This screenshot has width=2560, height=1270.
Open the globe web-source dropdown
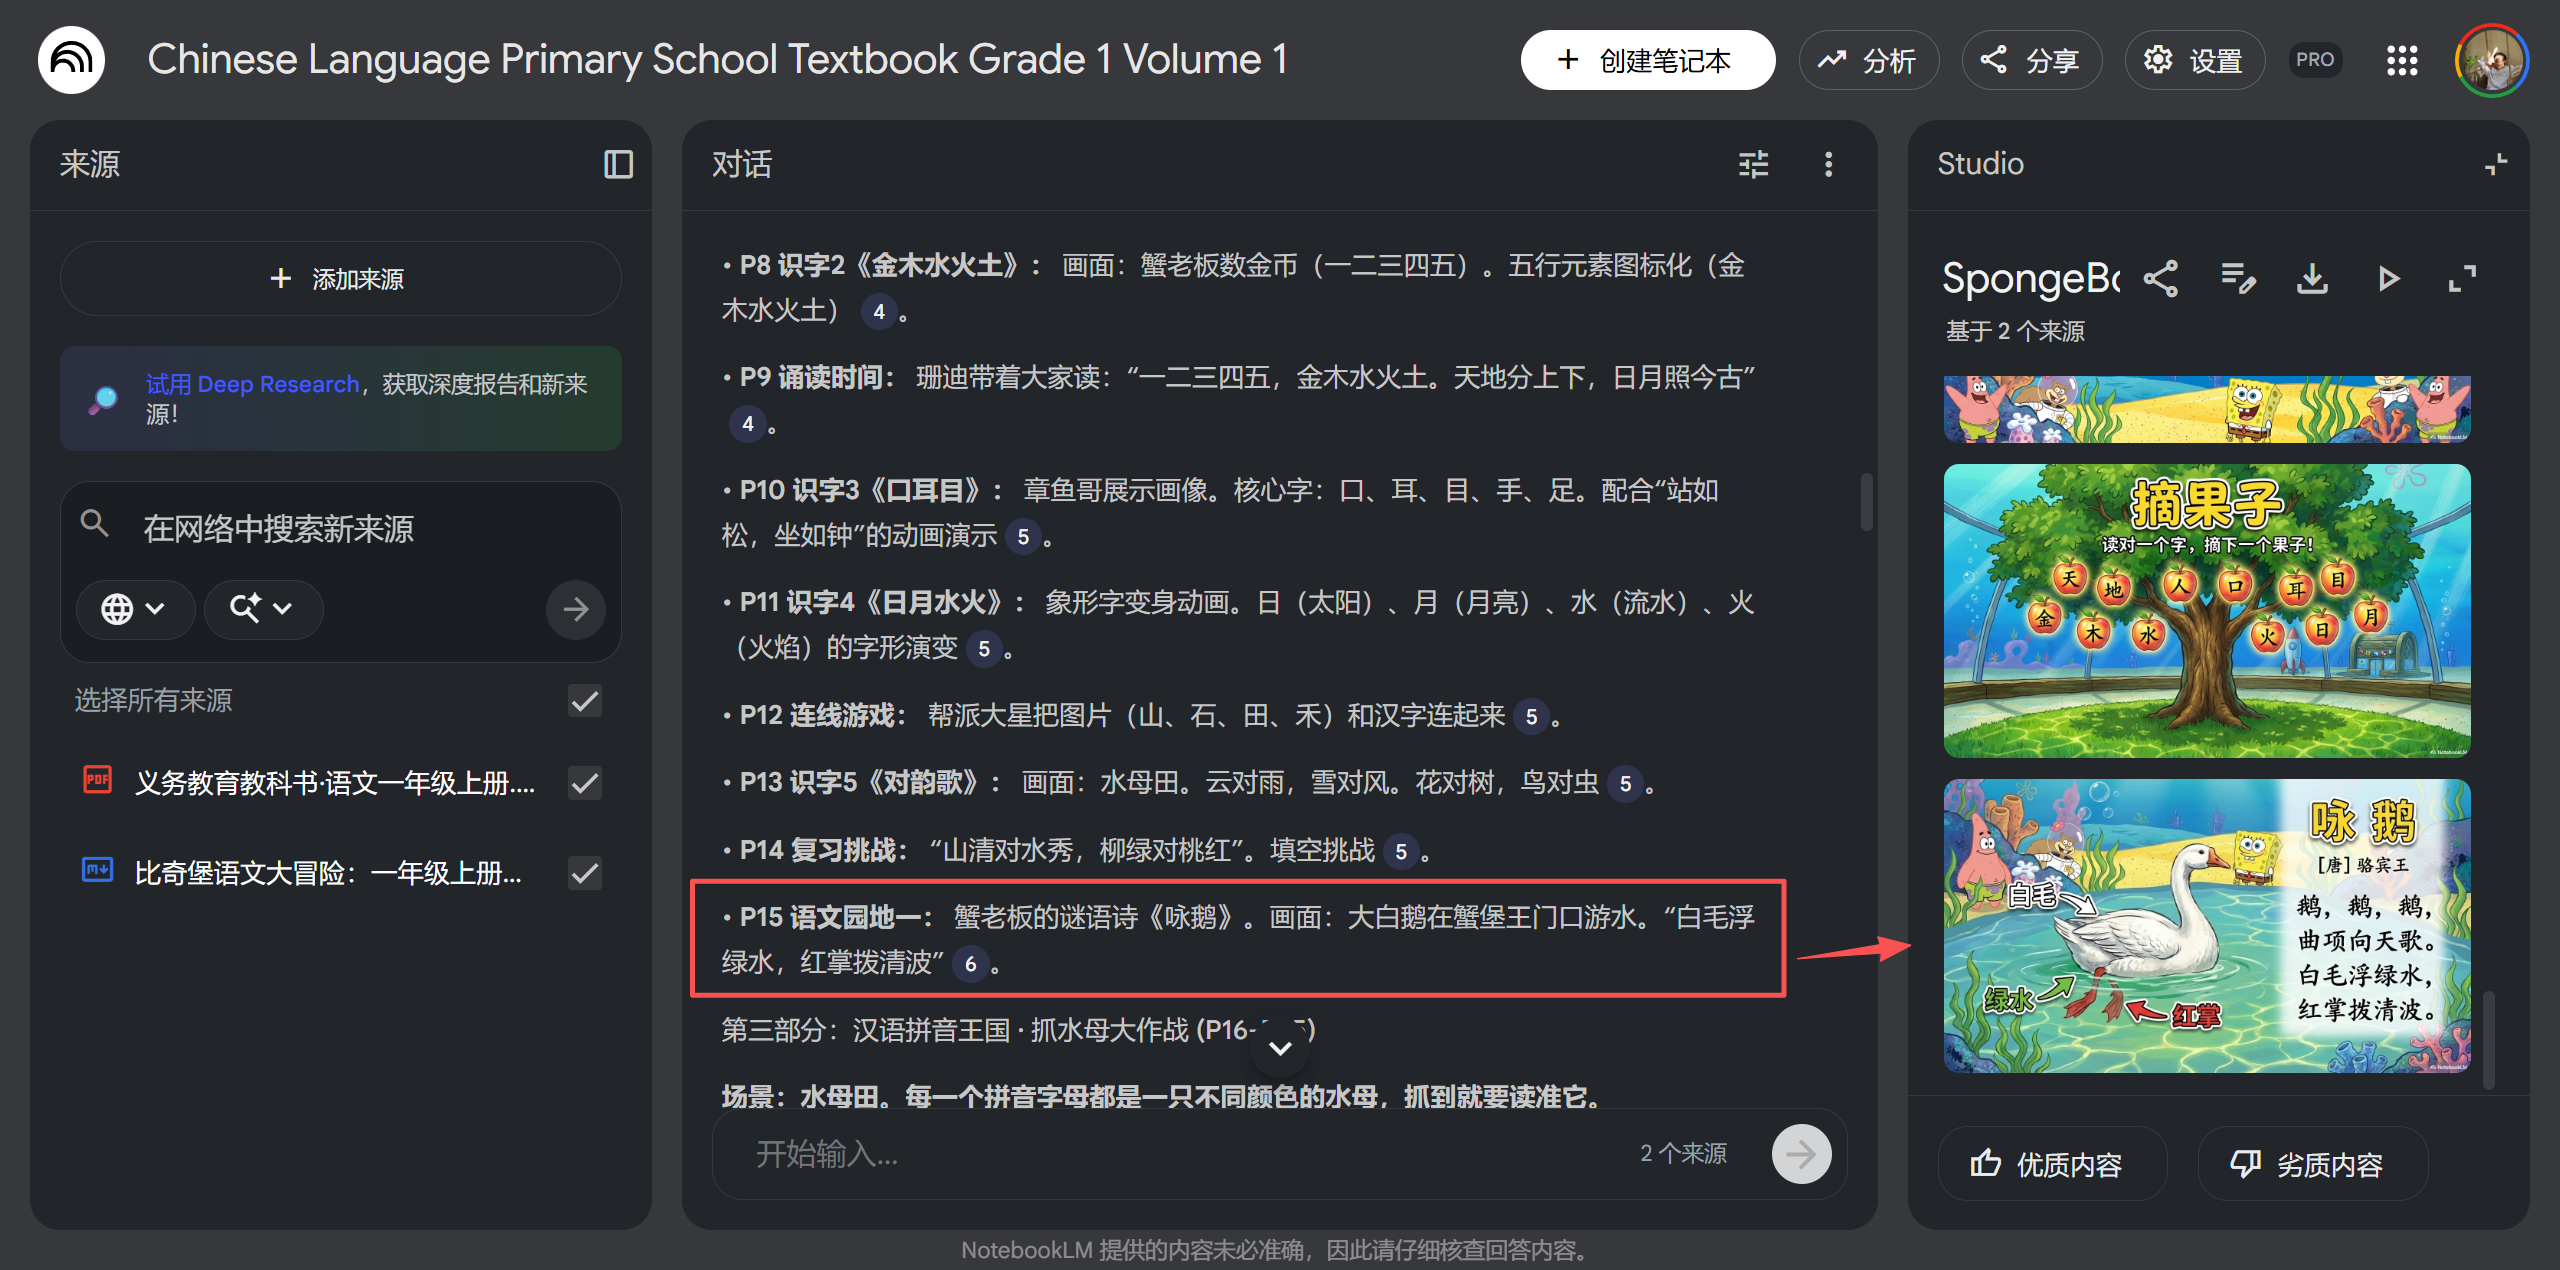(135, 609)
